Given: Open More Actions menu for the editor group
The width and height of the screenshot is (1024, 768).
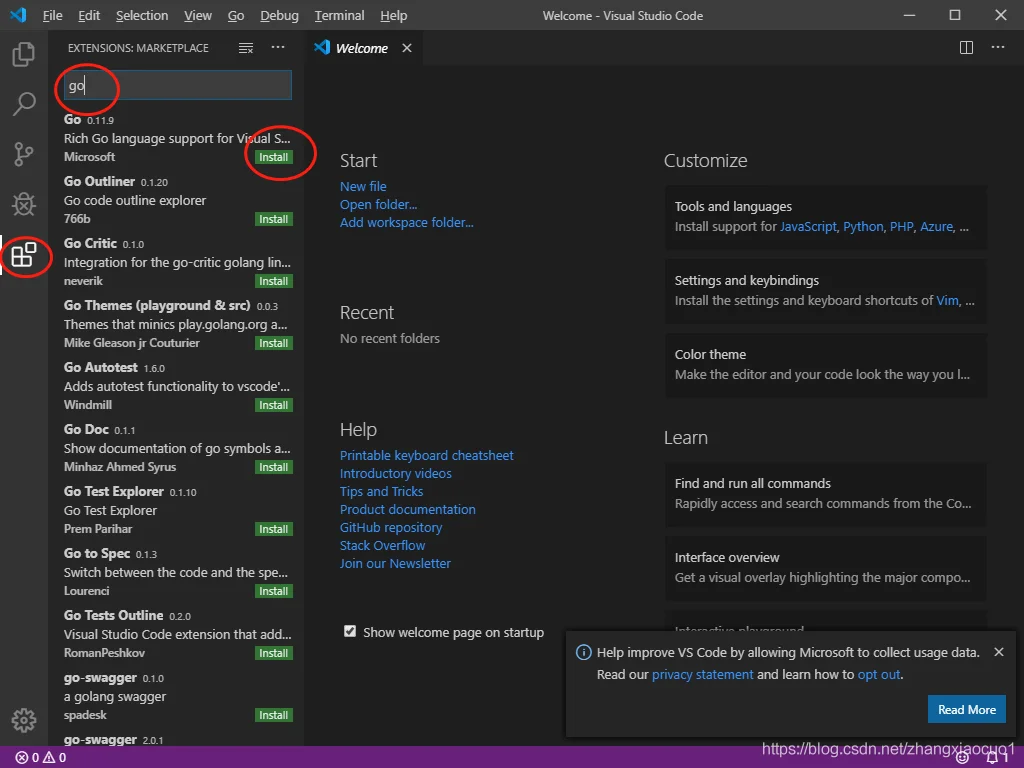Looking at the screenshot, I should [998, 47].
